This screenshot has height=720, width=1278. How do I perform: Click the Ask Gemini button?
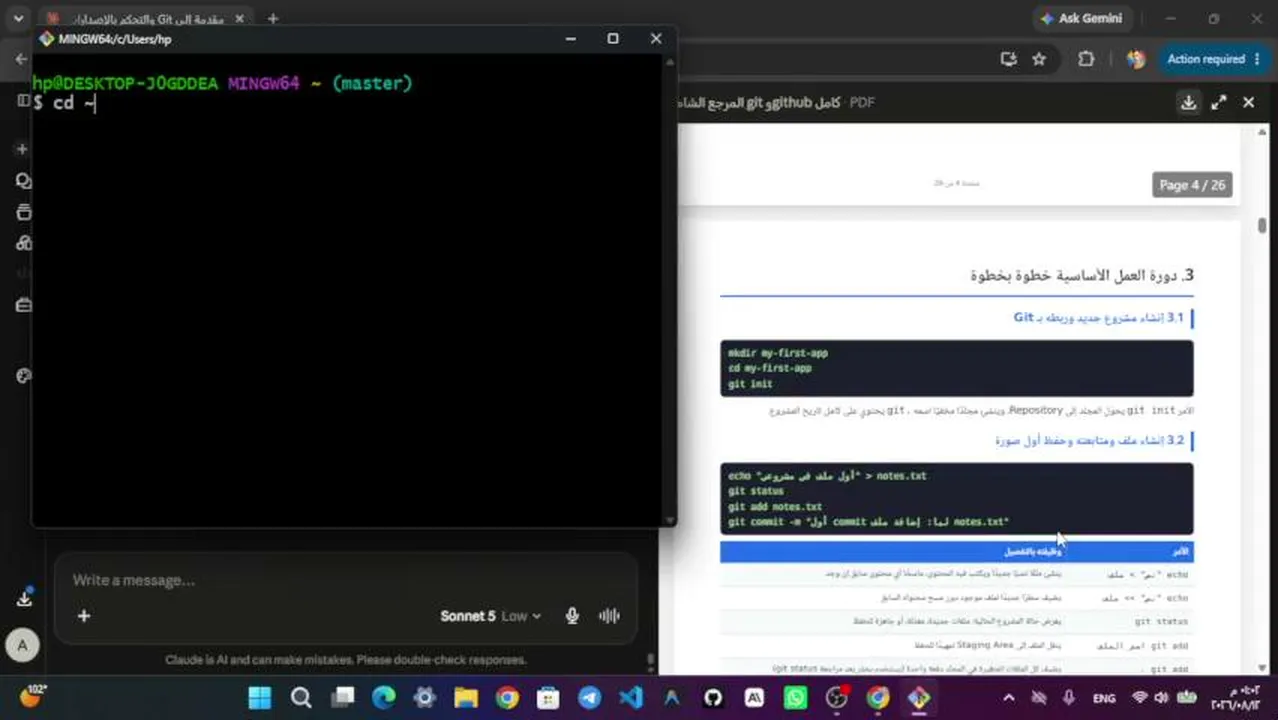(x=1080, y=18)
